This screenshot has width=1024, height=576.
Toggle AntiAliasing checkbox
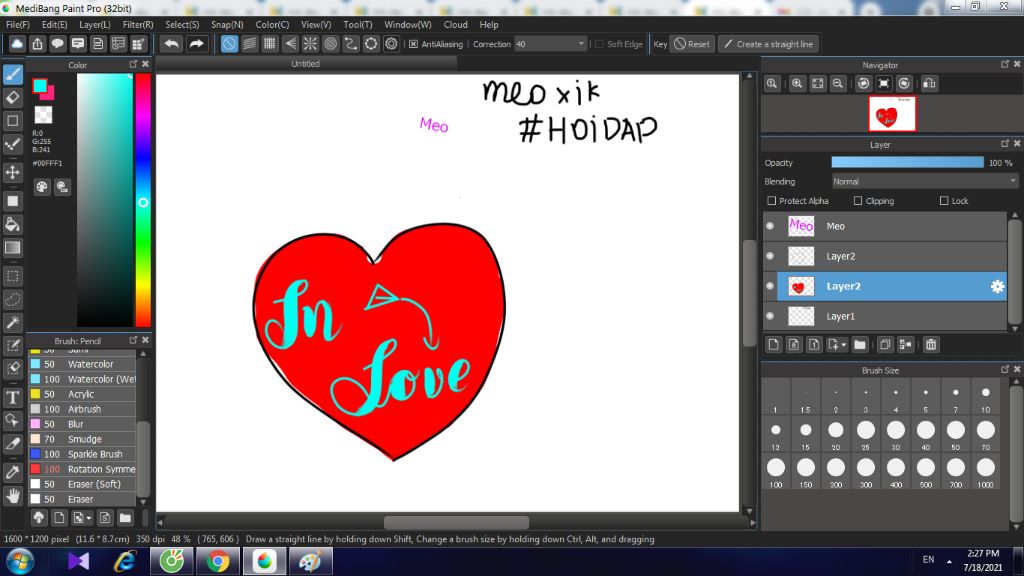coord(413,44)
